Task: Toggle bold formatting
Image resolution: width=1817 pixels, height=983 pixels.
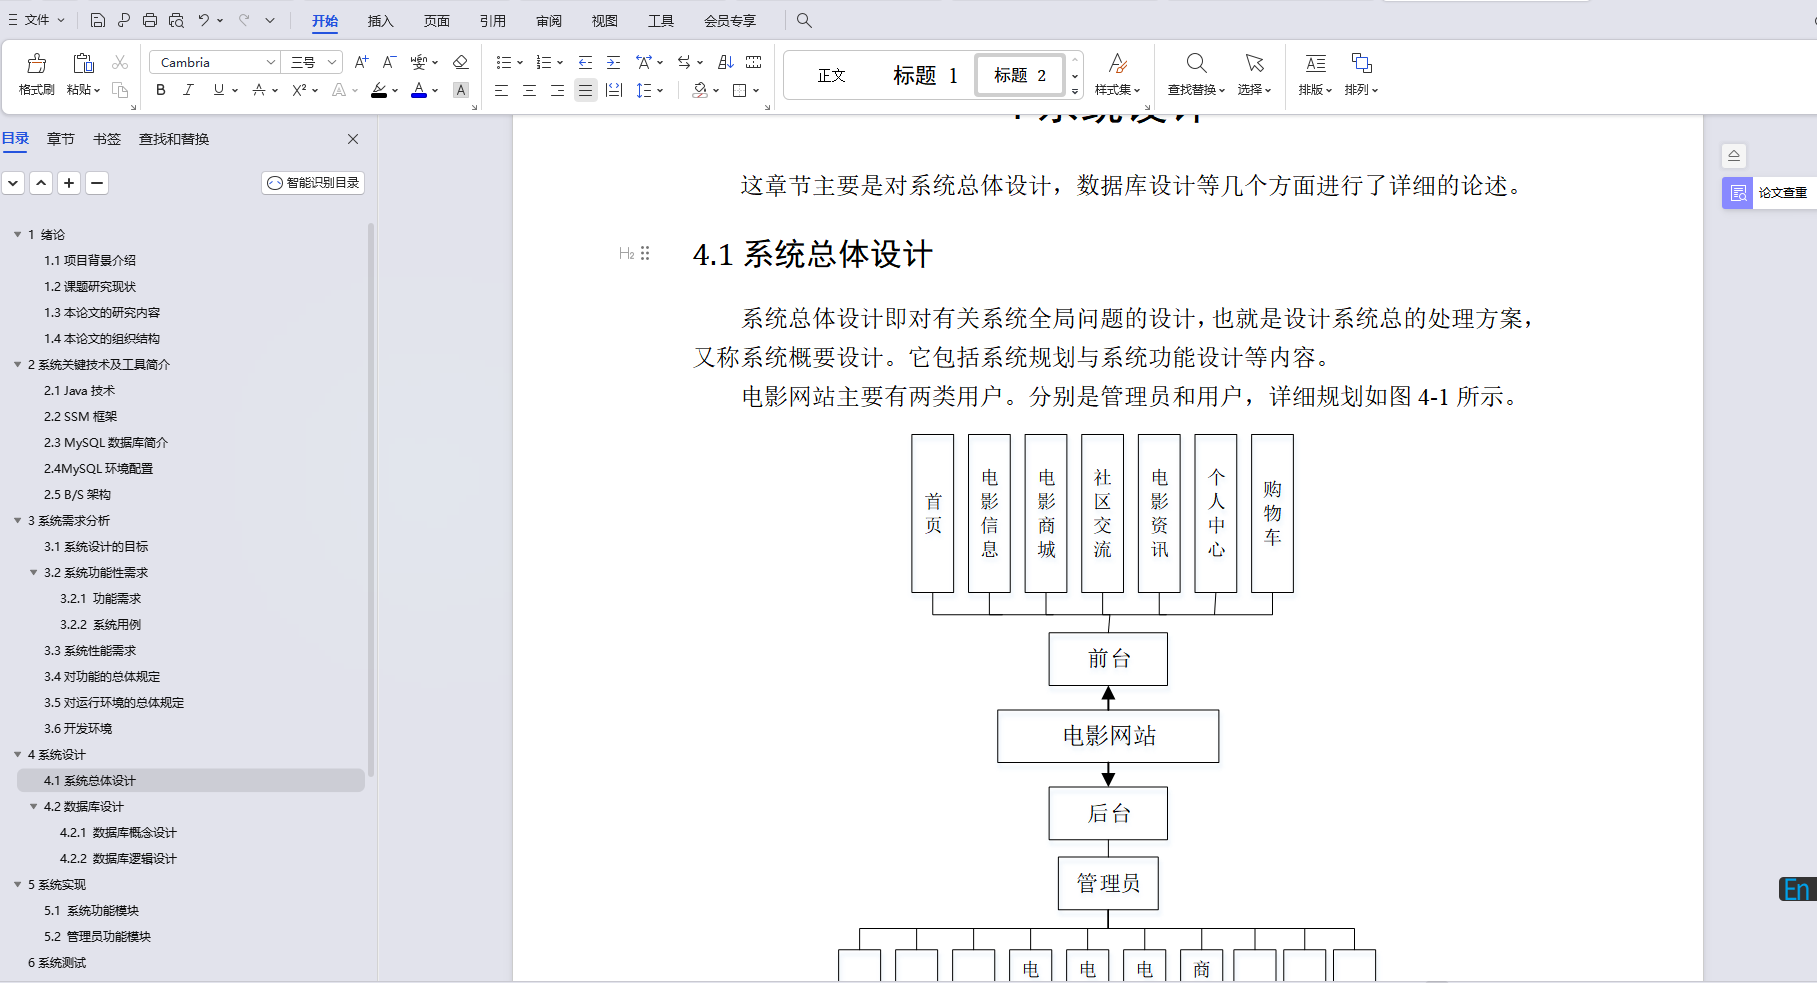Action: tap(161, 90)
